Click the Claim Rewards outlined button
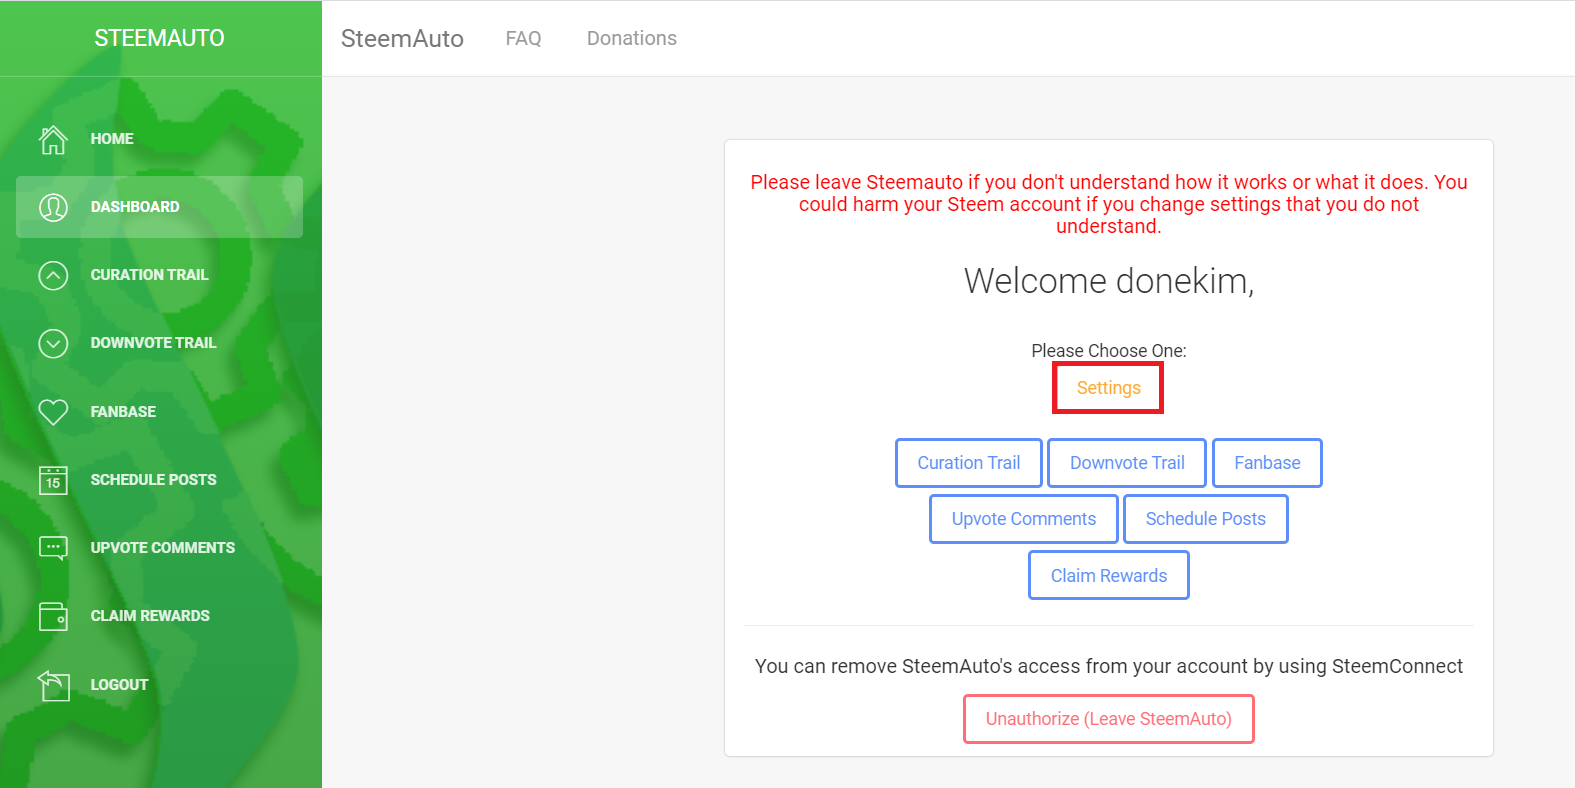The image size is (1575, 788). (1109, 576)
